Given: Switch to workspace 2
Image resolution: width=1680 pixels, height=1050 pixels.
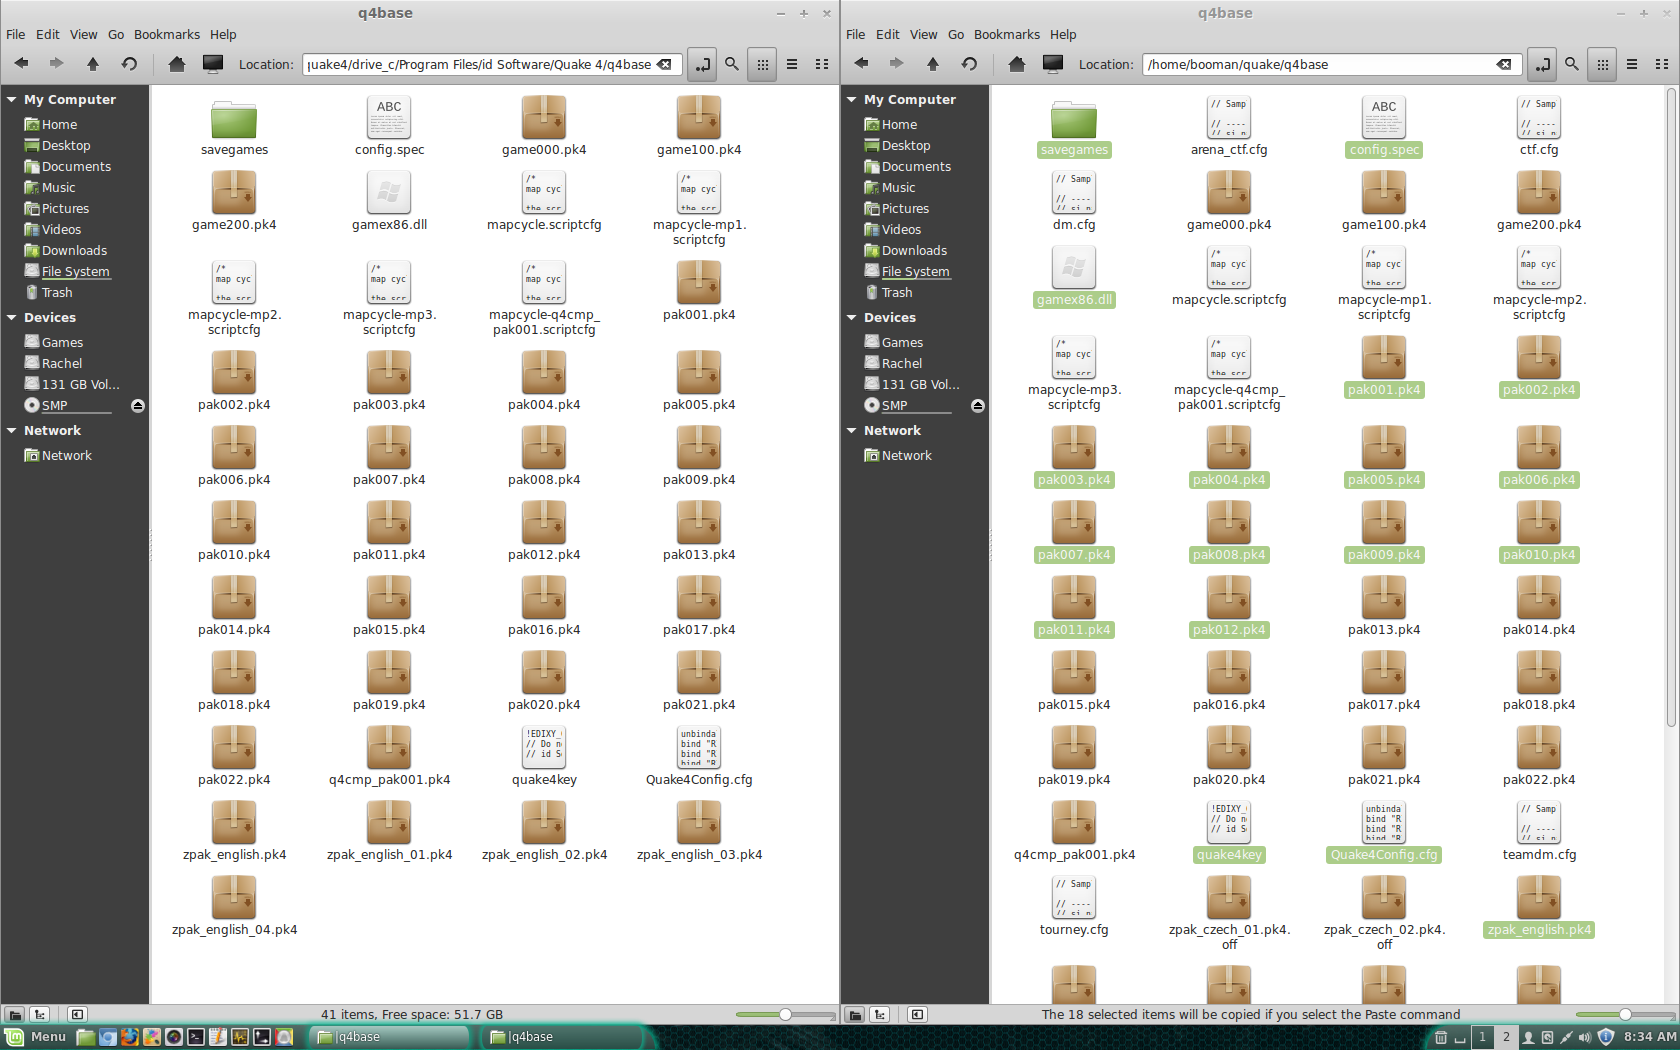Looking at the screenshot, I should [1506, 1037].
